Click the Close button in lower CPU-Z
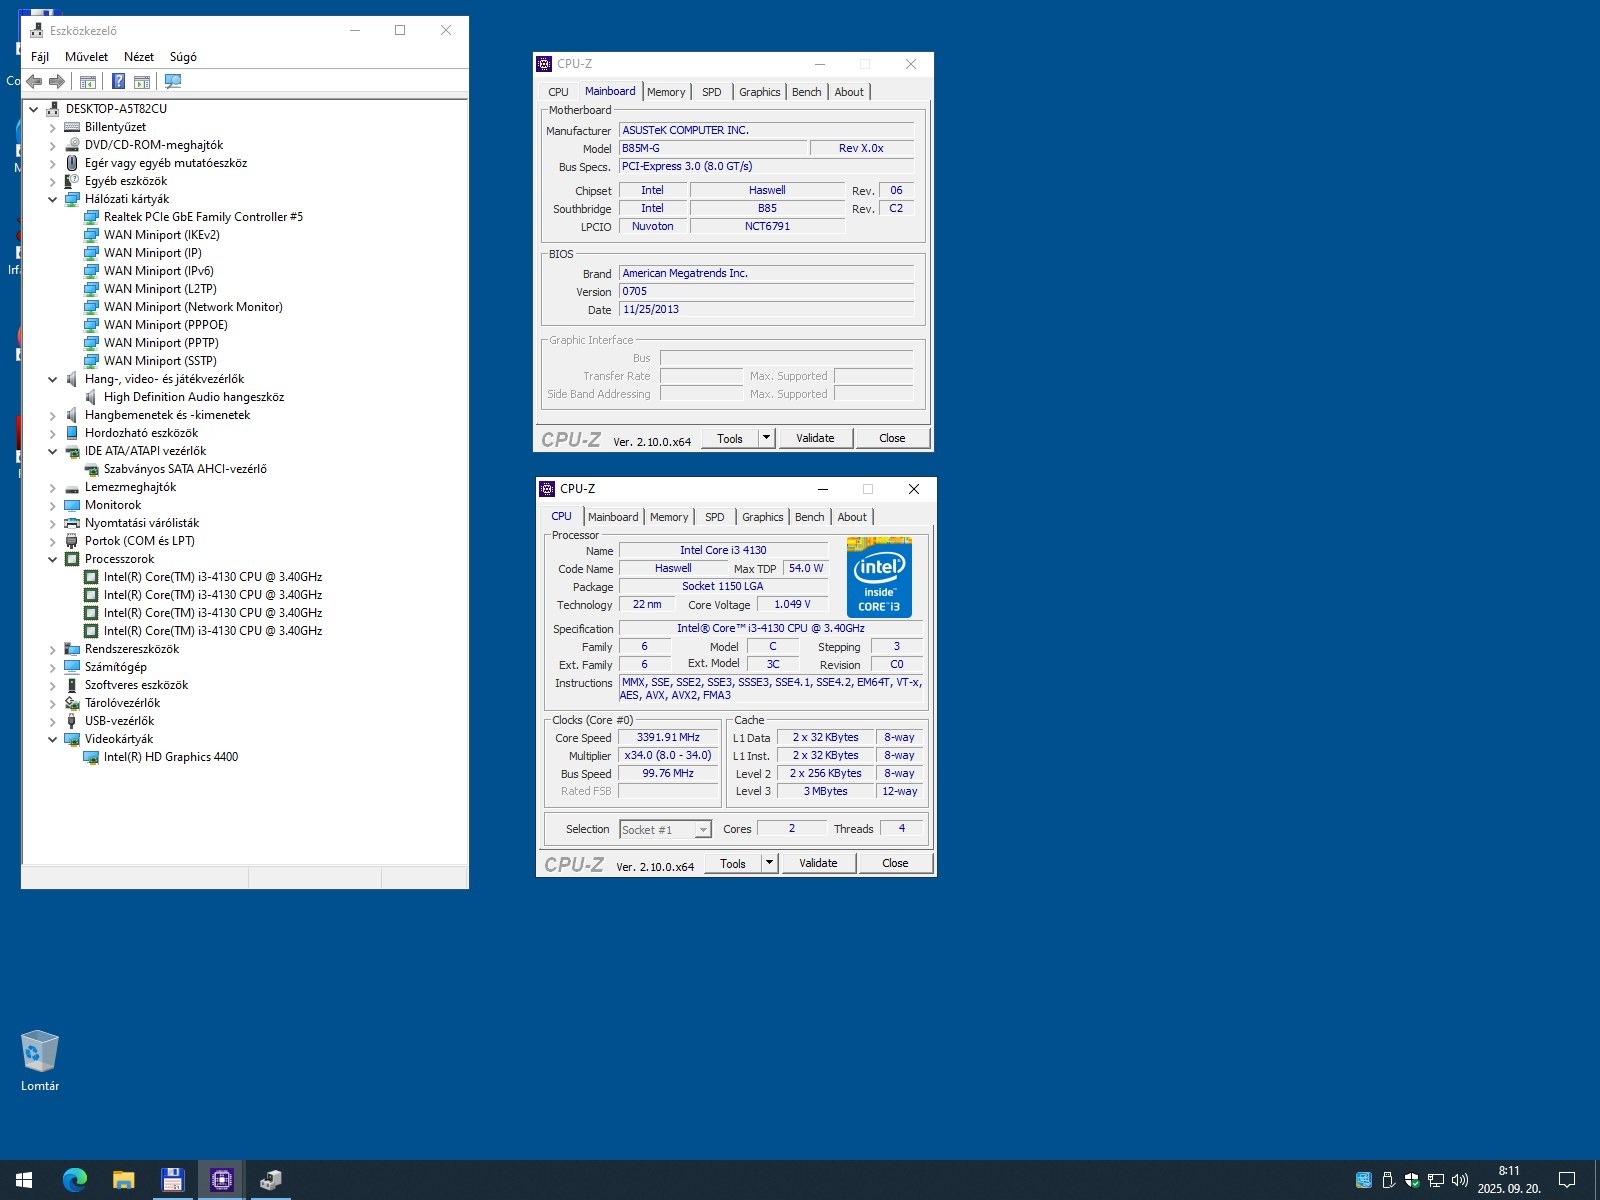This screenshot has width=1600, height=1200. 895,863
